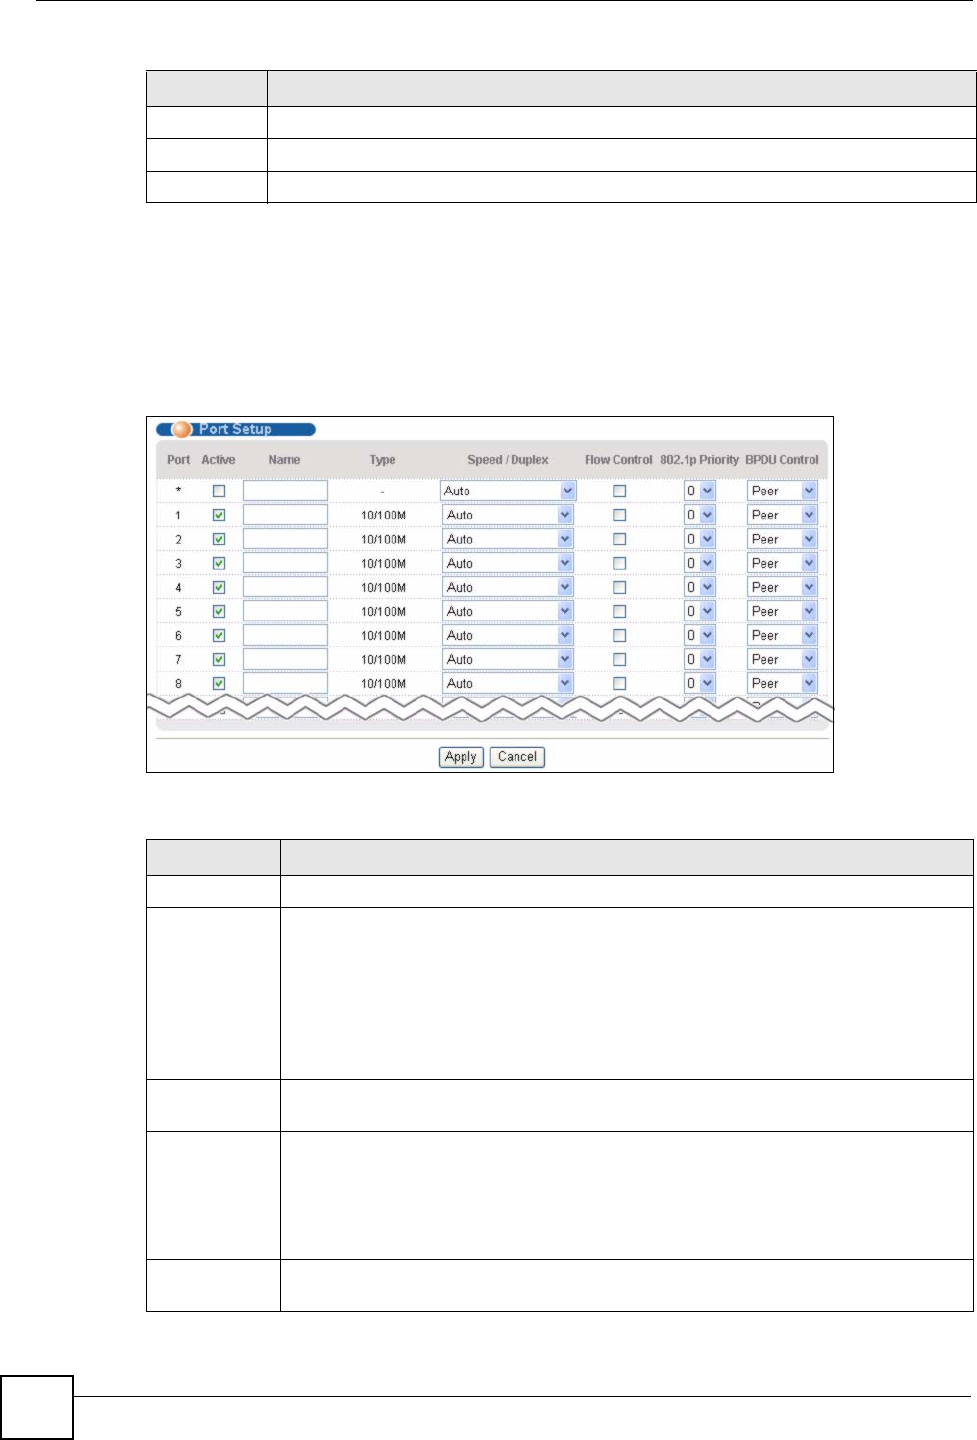Screen dimensions: 977x1440
Task: Open Speed/Duplex dropdown for port 6
Action: point(508,635)
